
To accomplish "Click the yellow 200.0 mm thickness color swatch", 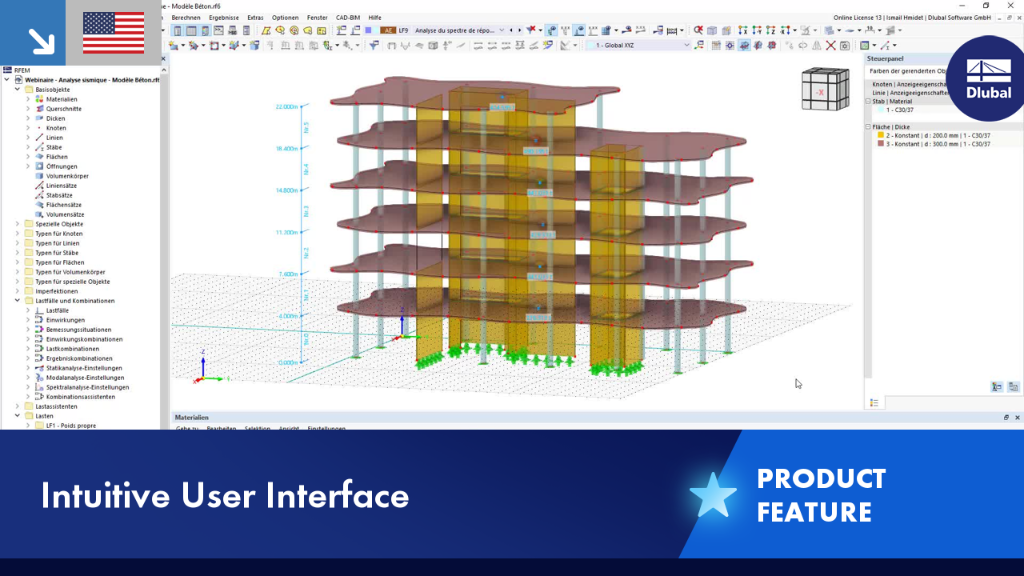I will 880,135.
